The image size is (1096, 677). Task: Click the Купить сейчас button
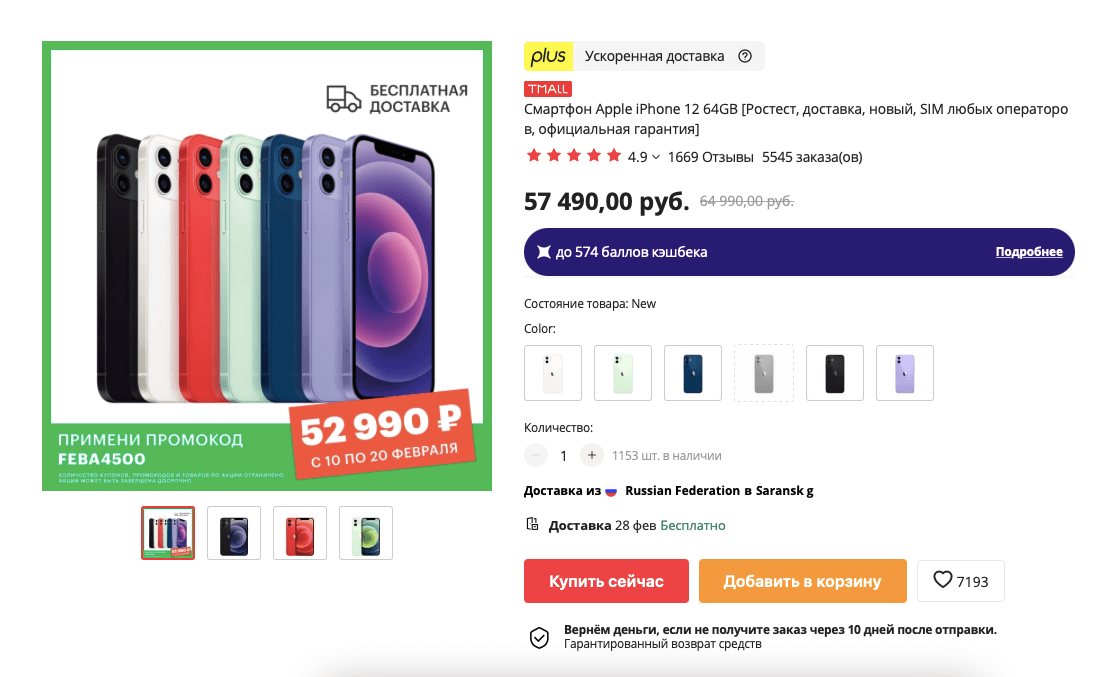(606, 581)
